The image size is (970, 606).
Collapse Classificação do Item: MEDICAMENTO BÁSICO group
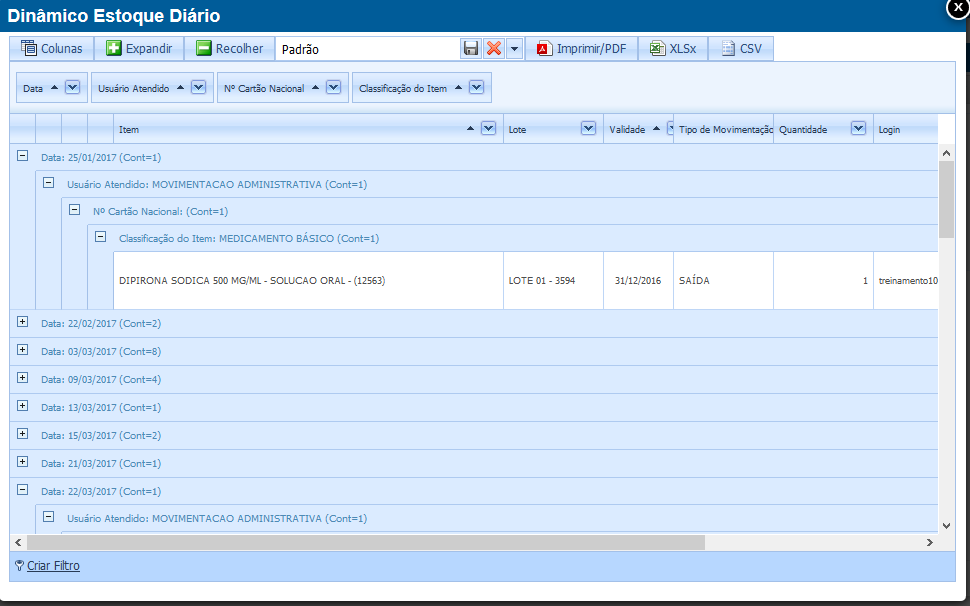click(100, 236)
